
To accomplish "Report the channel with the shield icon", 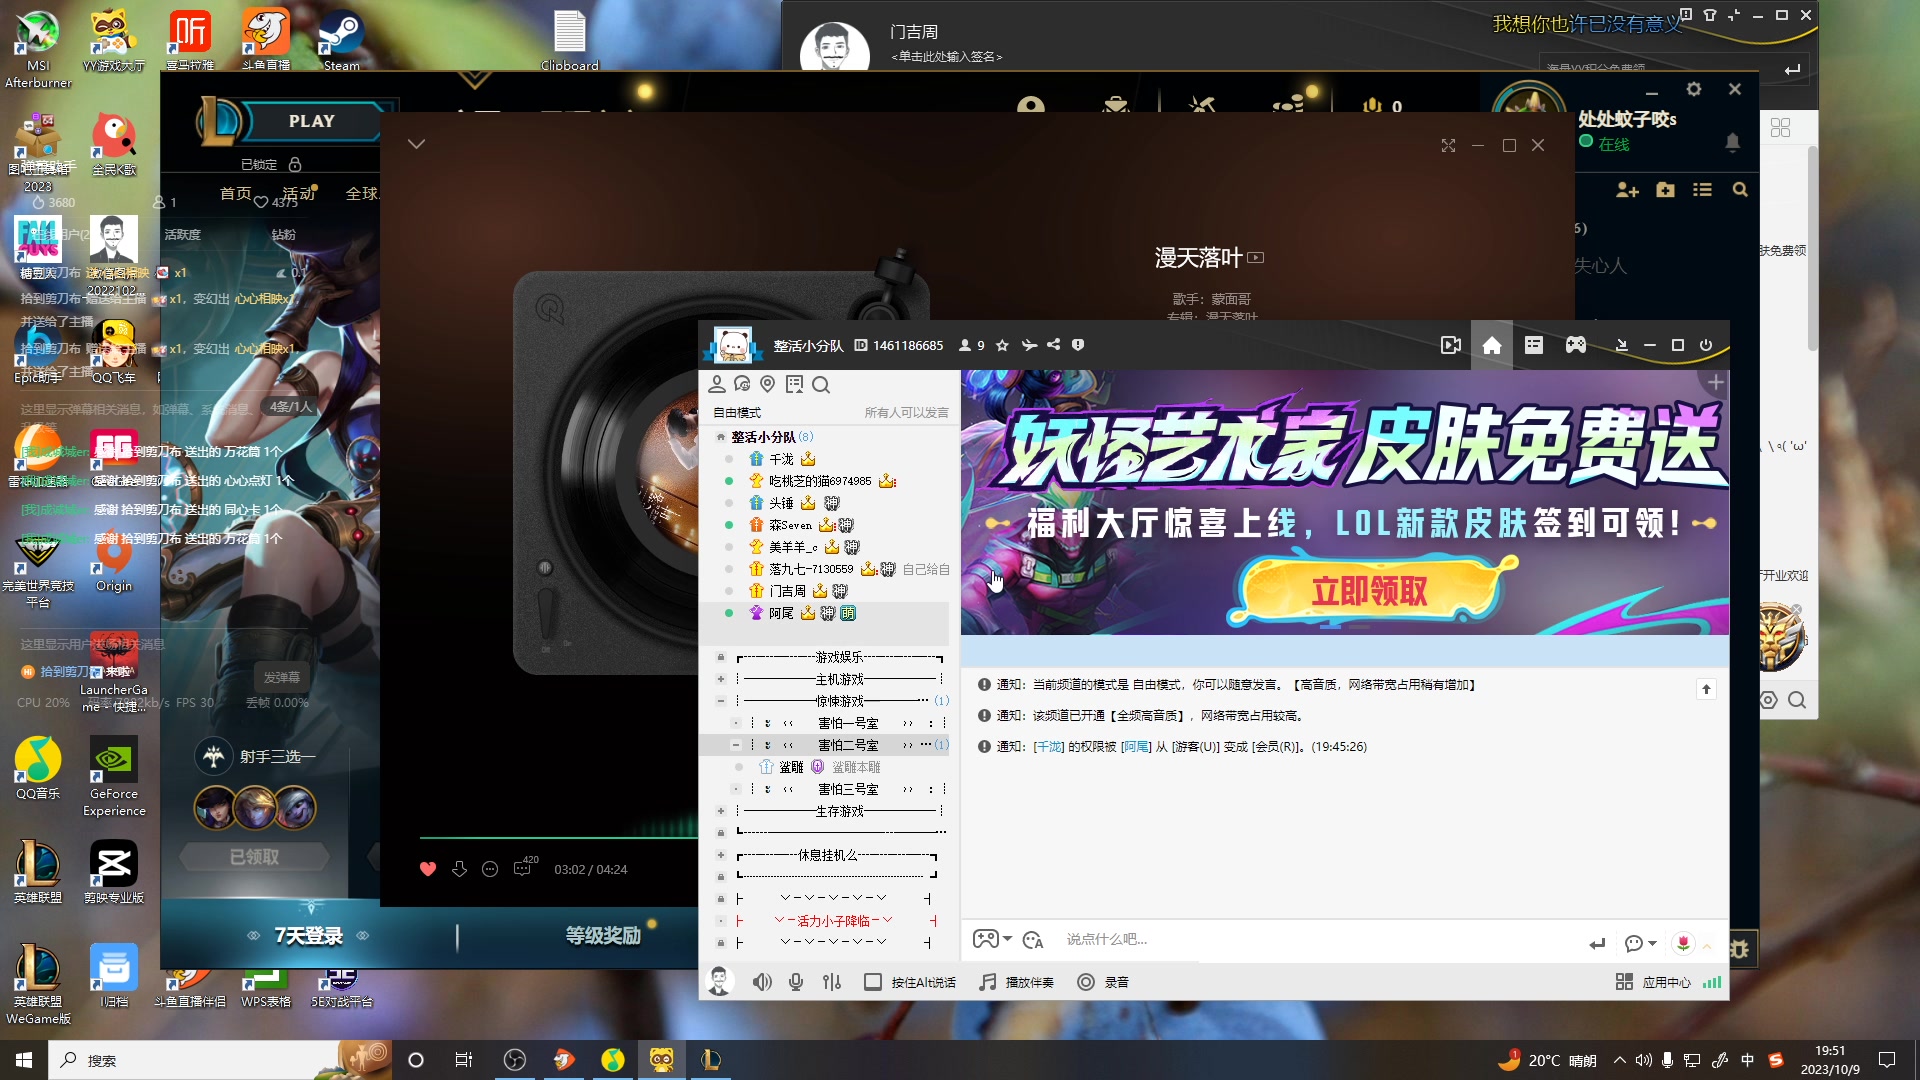I will tap(1078, 345).
